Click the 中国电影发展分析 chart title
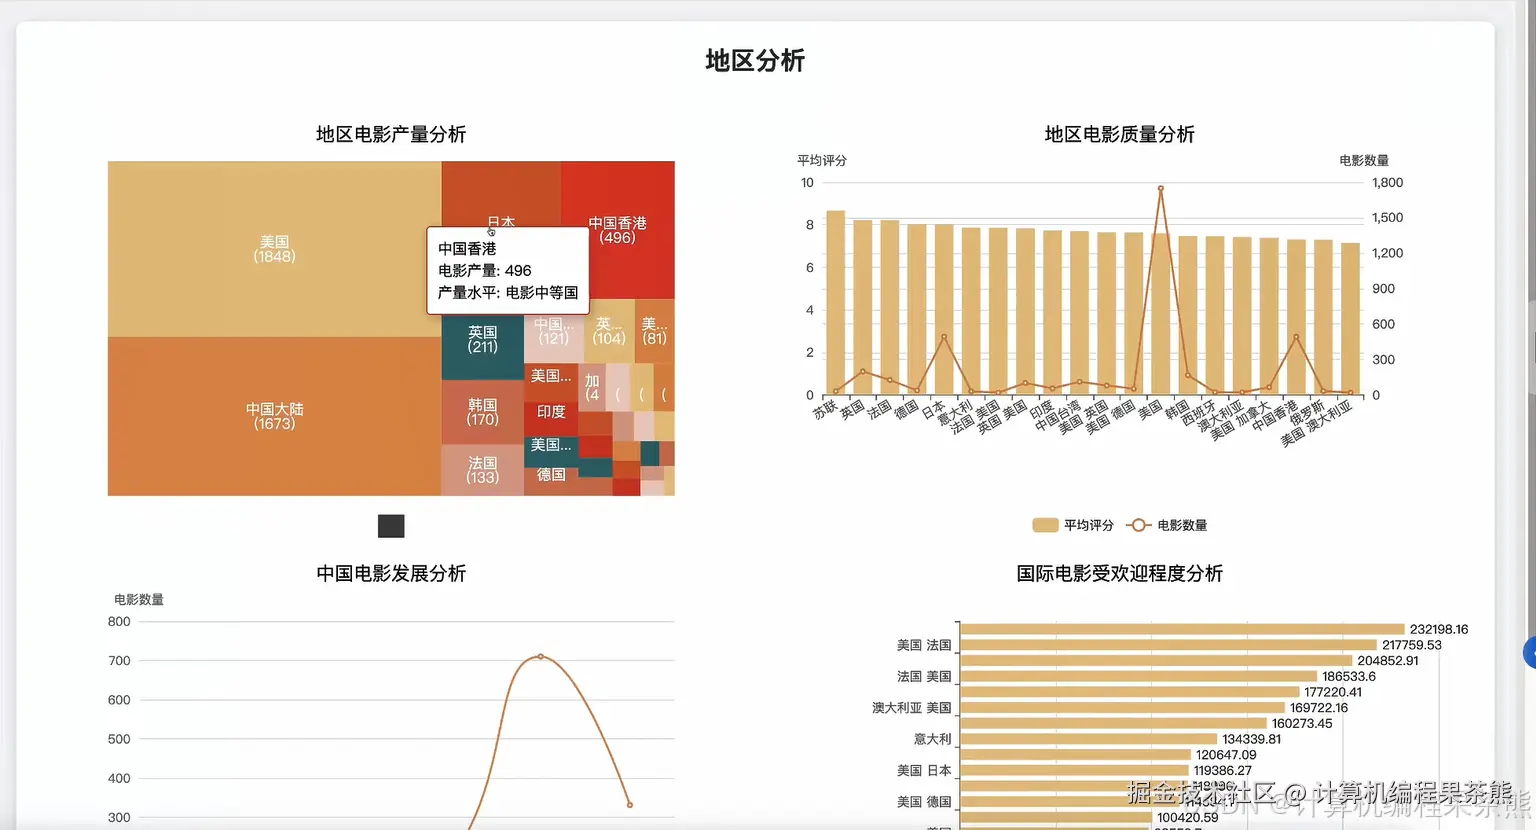 [x=391, y=573]
